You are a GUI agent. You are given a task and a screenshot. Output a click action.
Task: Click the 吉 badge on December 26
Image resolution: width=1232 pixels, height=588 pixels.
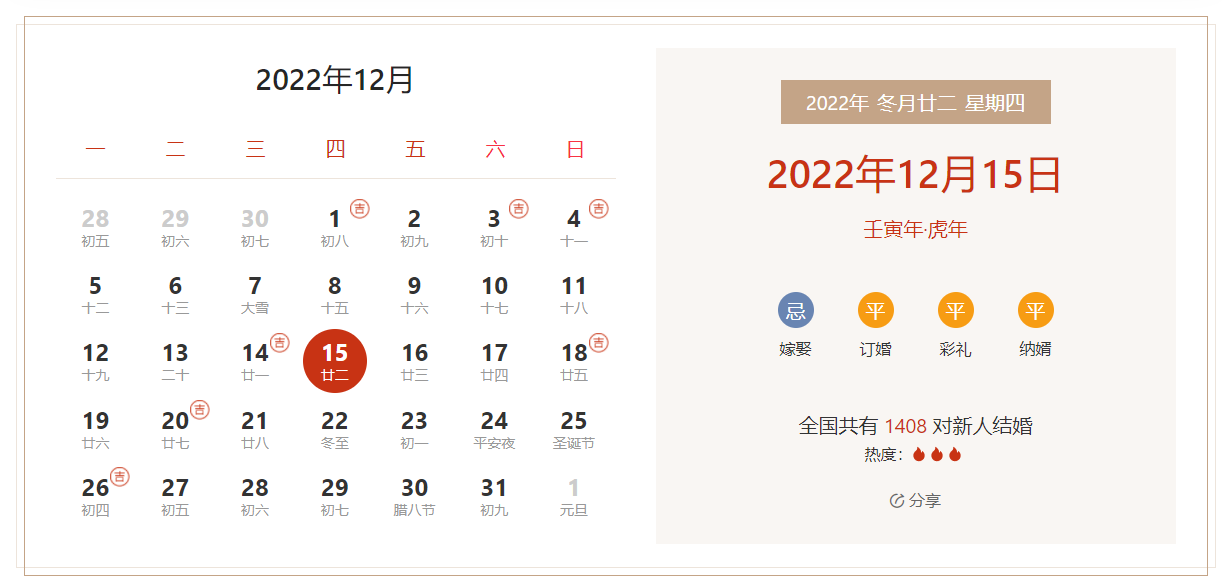click(120, 477)
